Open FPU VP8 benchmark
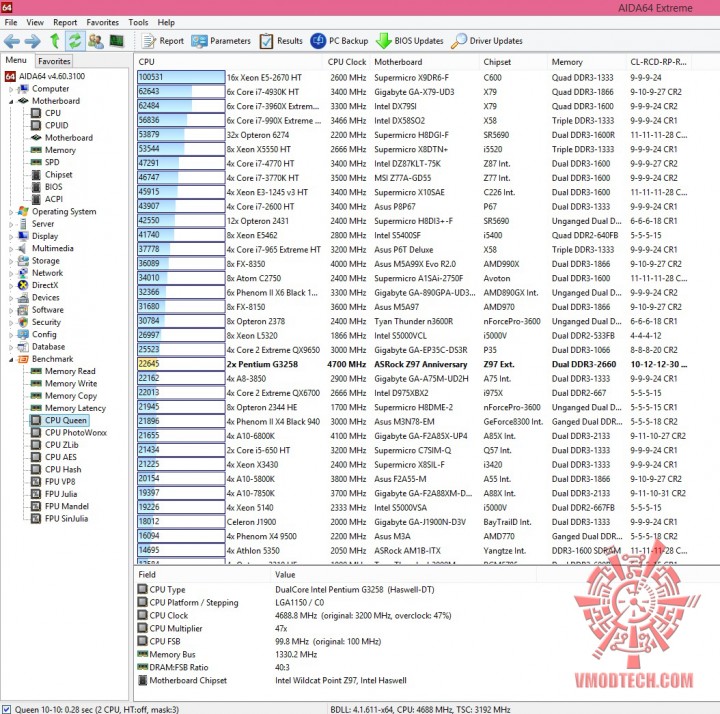720x714 pixels. 60,482
